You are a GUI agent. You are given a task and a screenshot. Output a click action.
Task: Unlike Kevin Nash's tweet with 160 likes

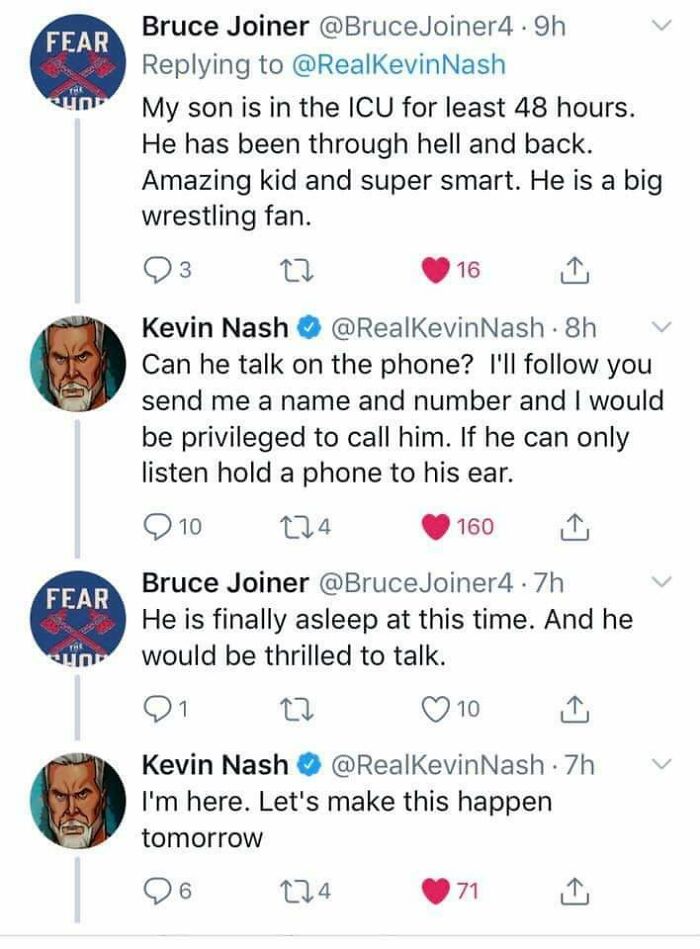pos(436,527)
